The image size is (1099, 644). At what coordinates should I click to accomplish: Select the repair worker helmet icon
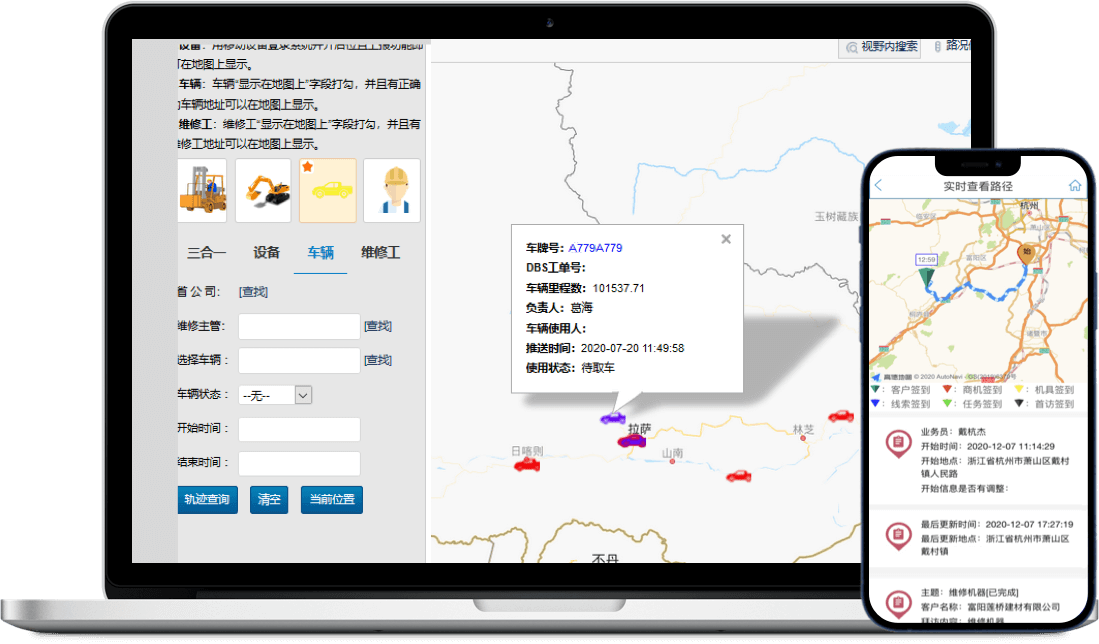pos(392,190)
